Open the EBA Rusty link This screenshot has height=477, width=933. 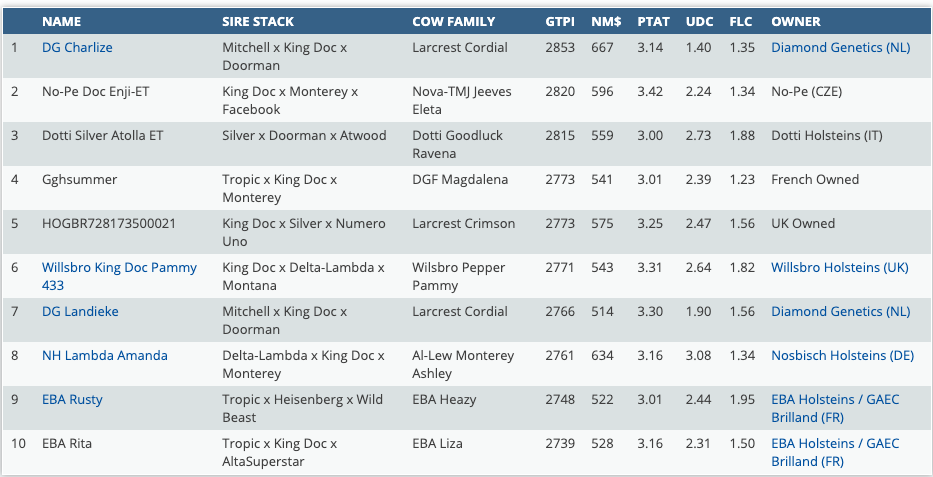coord(72,400)
